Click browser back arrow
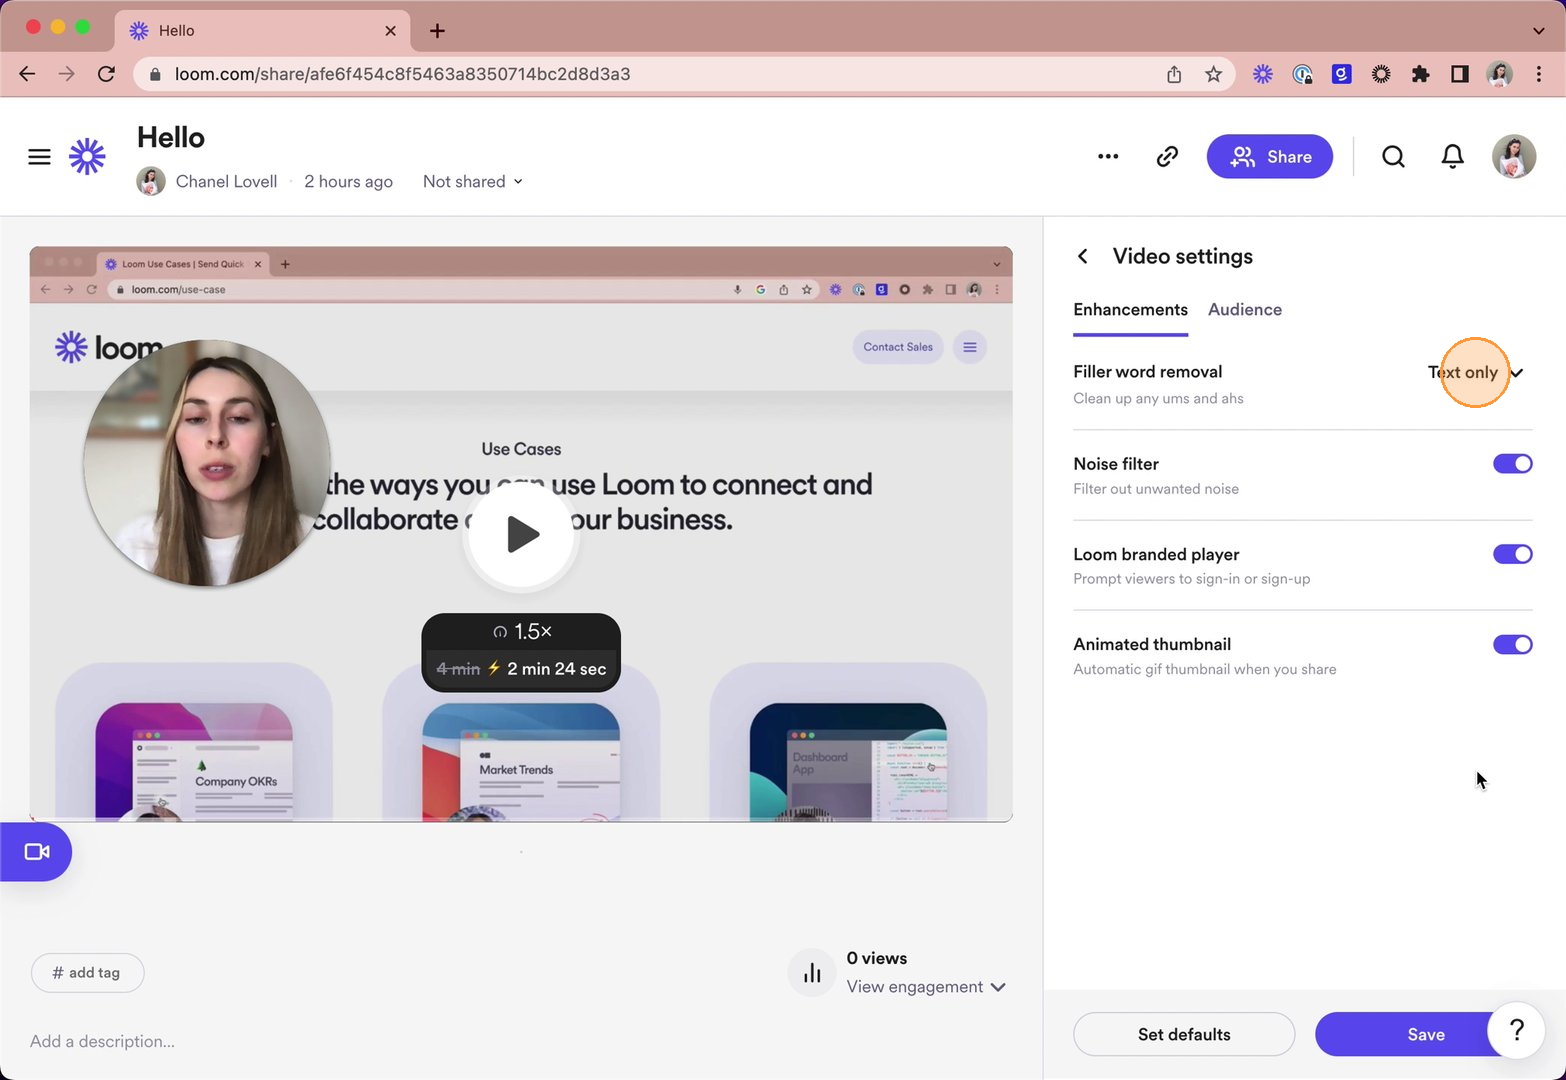Viewport: 1566px width, 1080px height. point(27,74)
